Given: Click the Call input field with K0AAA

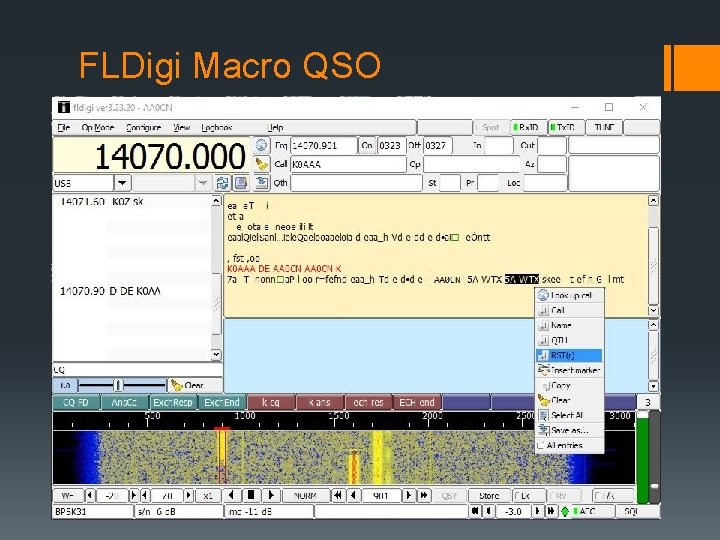Looking at the screenshot, I should point(348,164).
